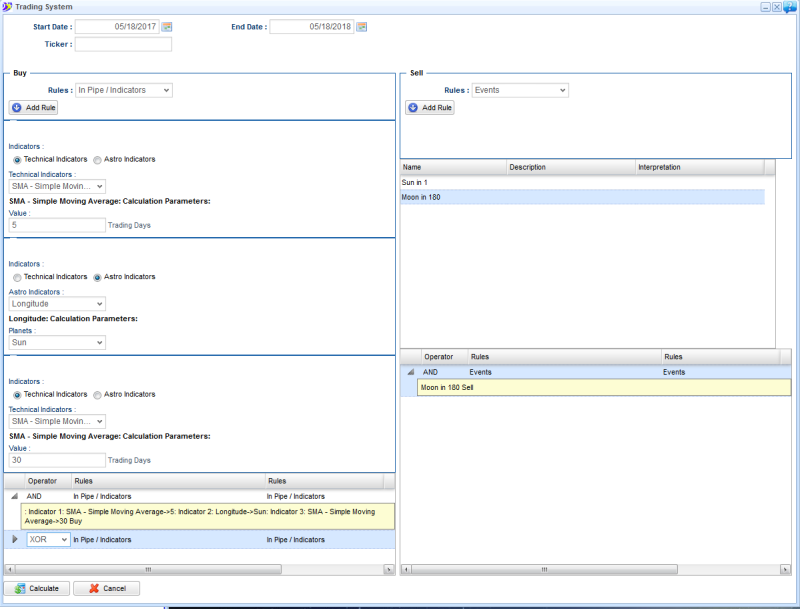Click the Buy section Add Rule button
Viewport: 800px width, 609px height.
pos(34,107)
